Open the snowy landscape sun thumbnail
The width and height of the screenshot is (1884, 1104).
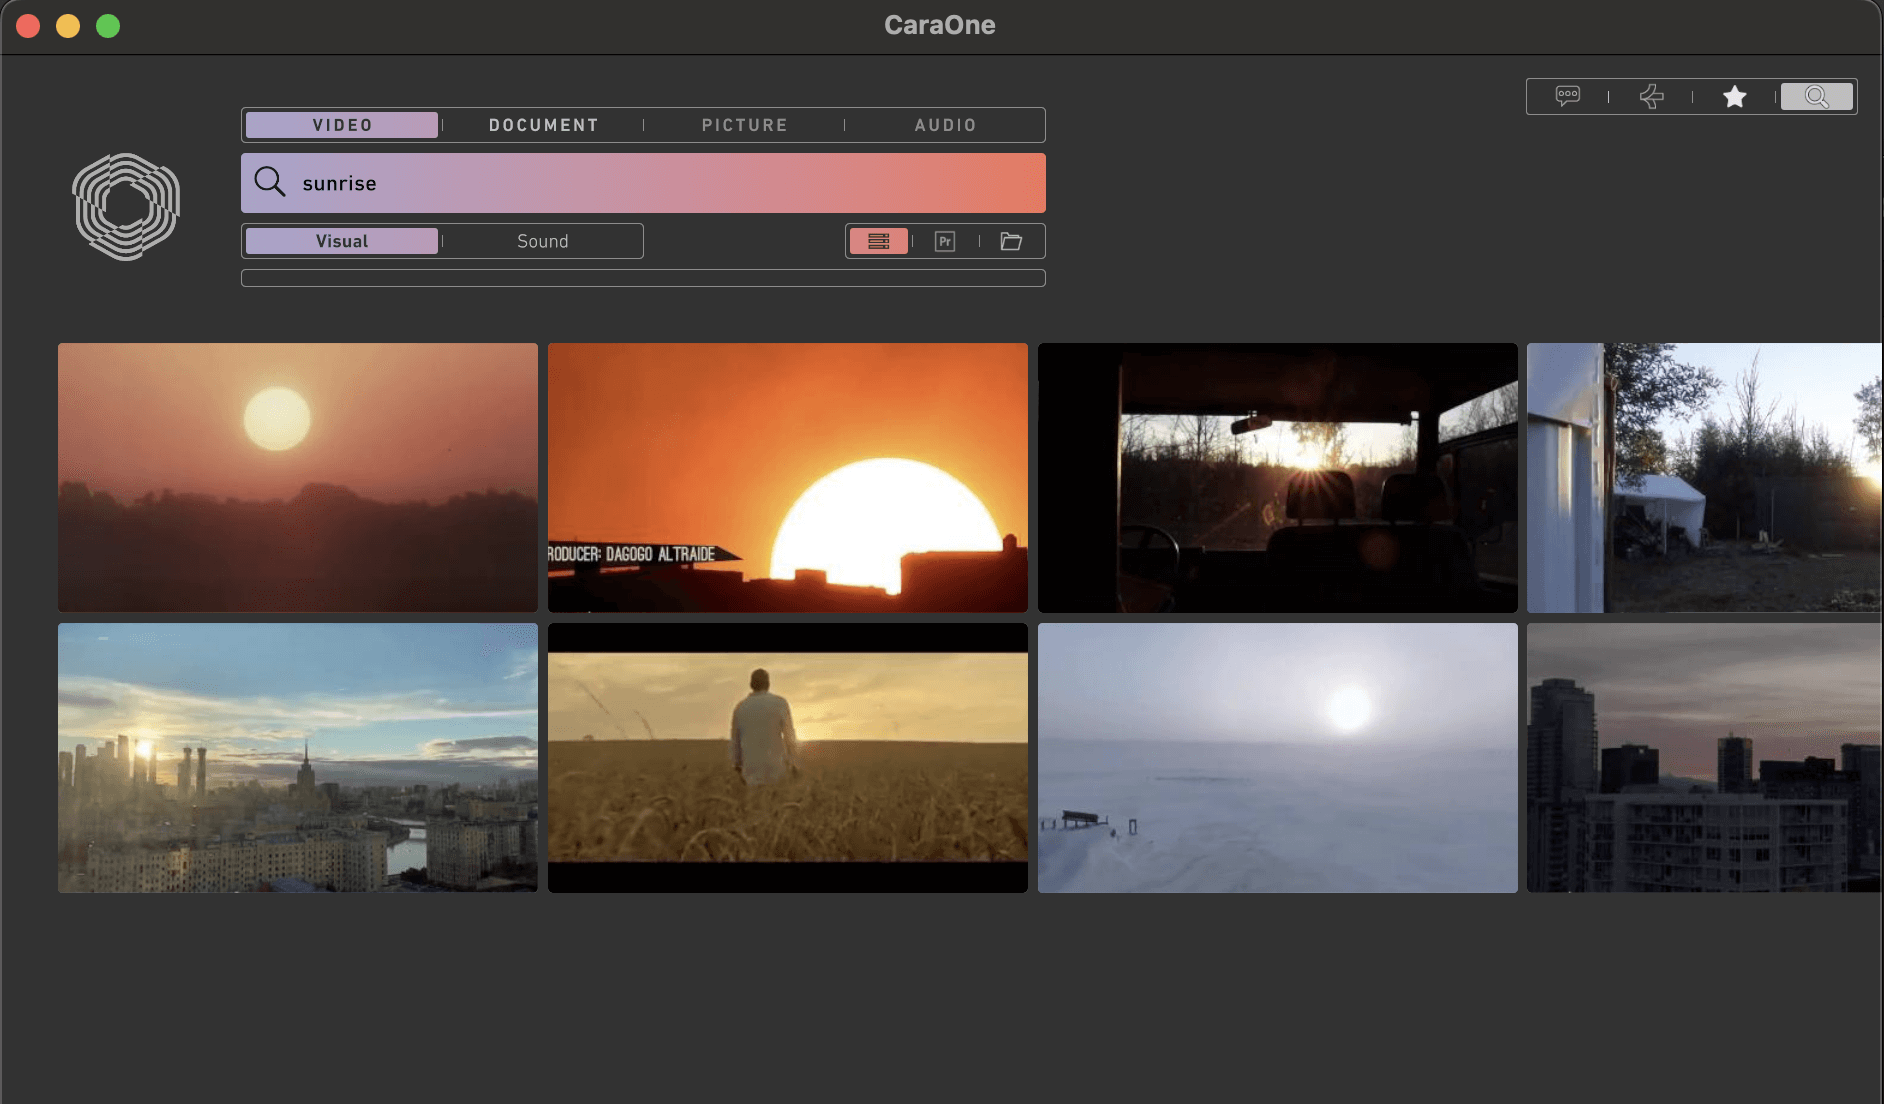[x=1277, y=757]
